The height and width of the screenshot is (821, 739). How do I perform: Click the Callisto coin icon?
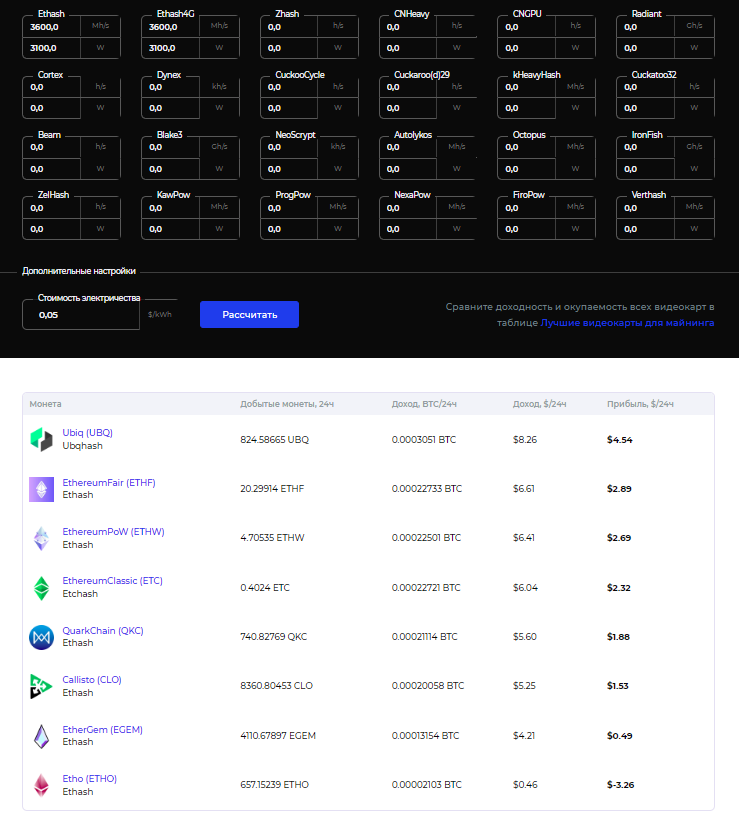coord(41,686)
